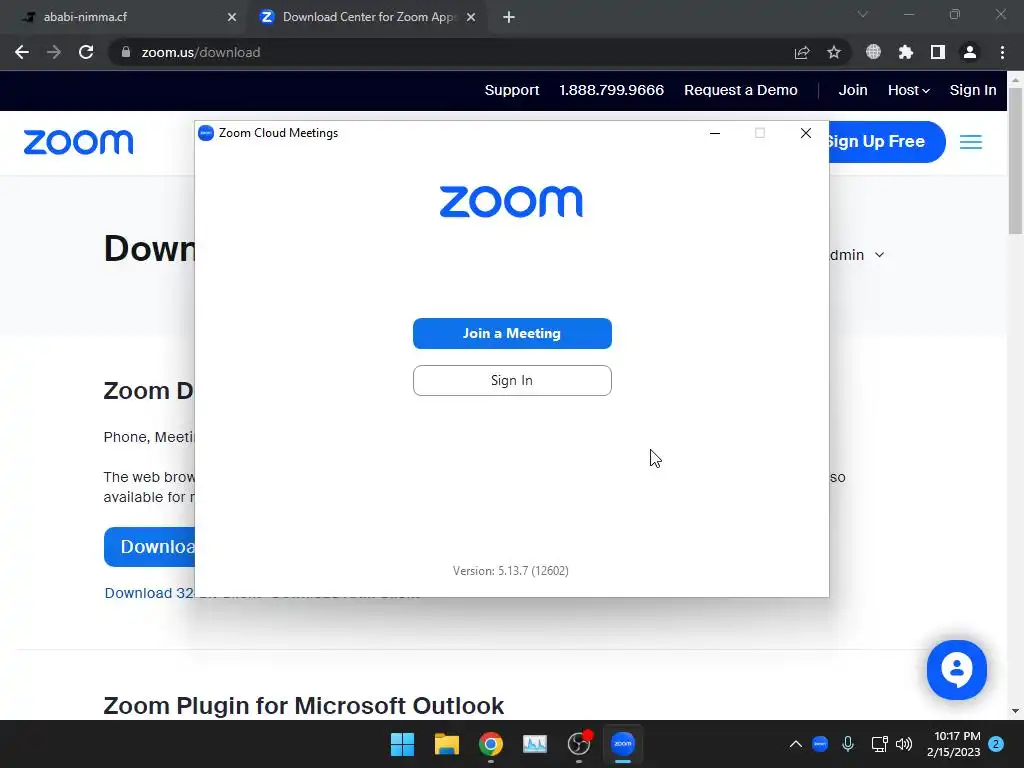Open notification badge showing 2
The height and width of the screenshot is (768, 1024).
click(x=996, y=744)
